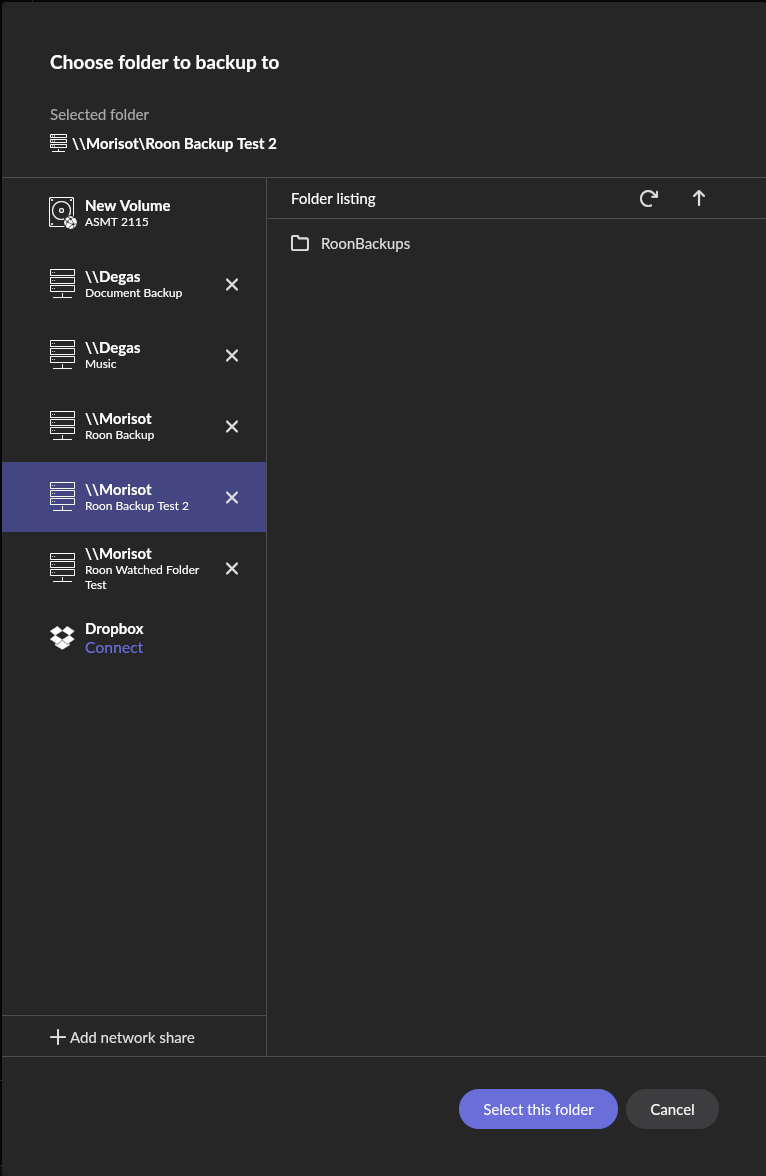Select the New Volume ASMT 2115 drive
Image resolution: width=766 pixels, height=1176 pixels.
click(134, 213)
